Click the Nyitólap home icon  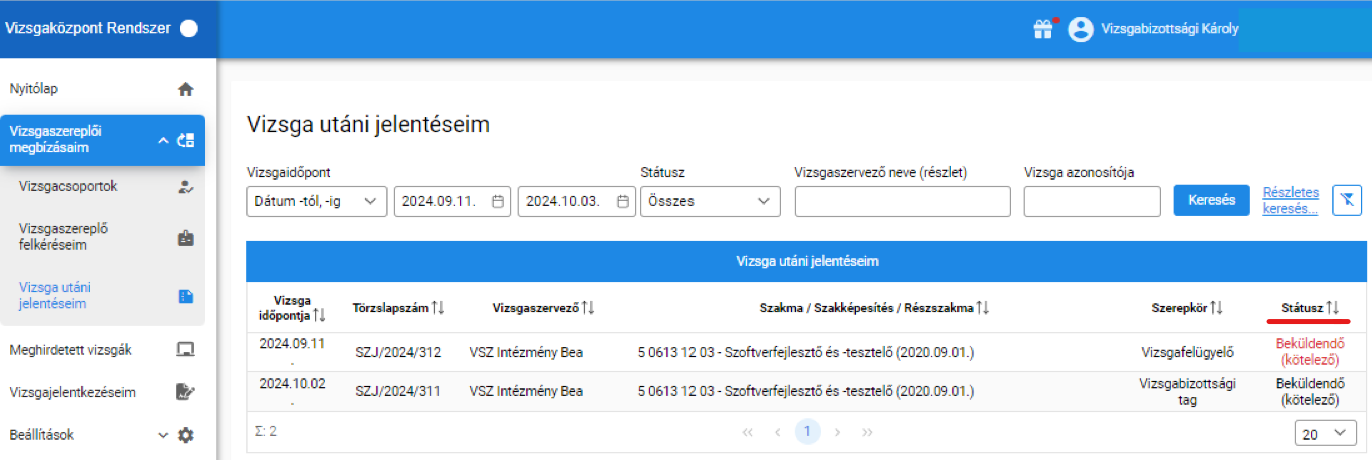[185, 89]
